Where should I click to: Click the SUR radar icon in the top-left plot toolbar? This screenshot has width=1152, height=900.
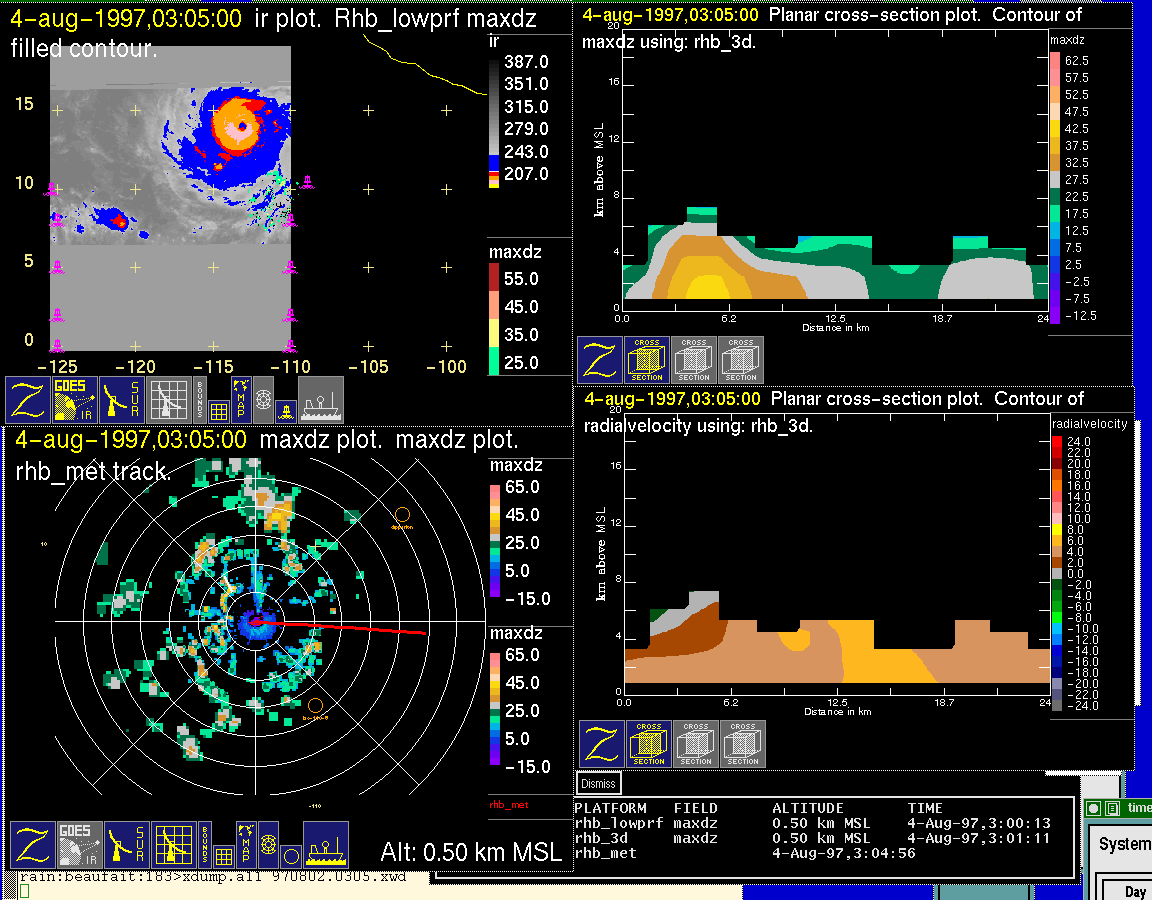[122, 400]
